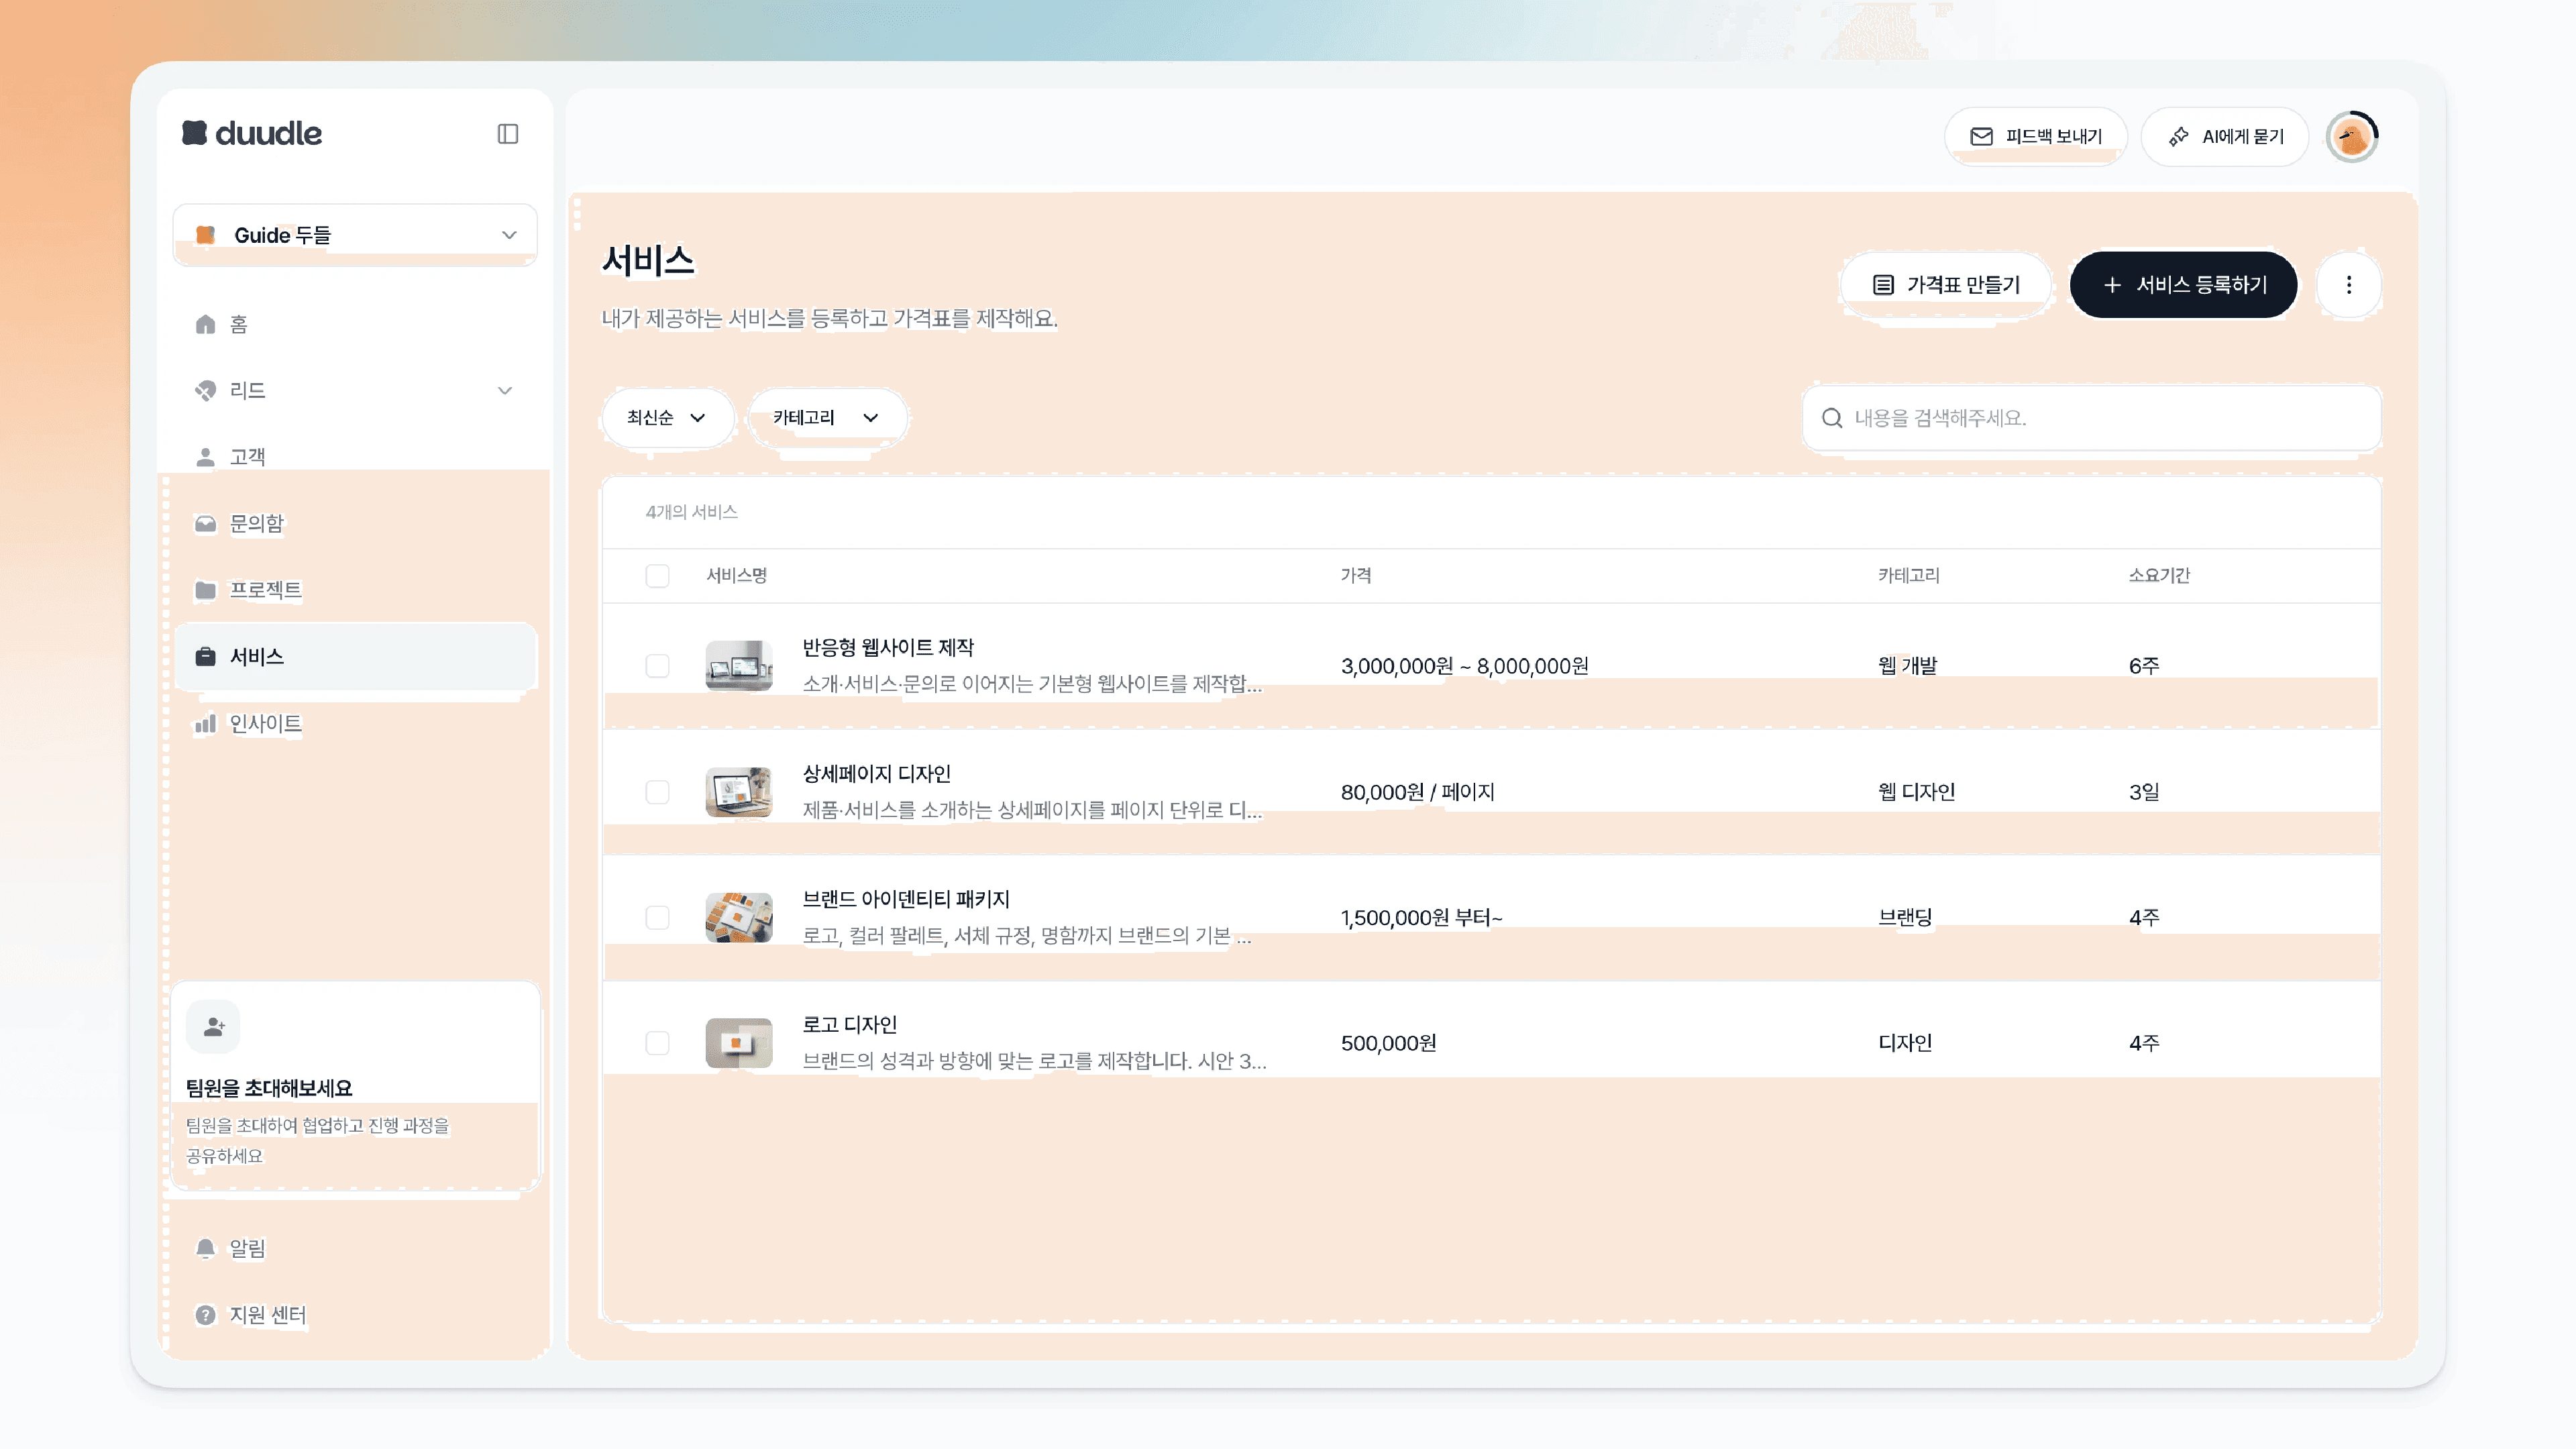The image size is (2576, 1449).
Task: Open 지원 센터 in the sidebar
Action: click(355, 1315)
